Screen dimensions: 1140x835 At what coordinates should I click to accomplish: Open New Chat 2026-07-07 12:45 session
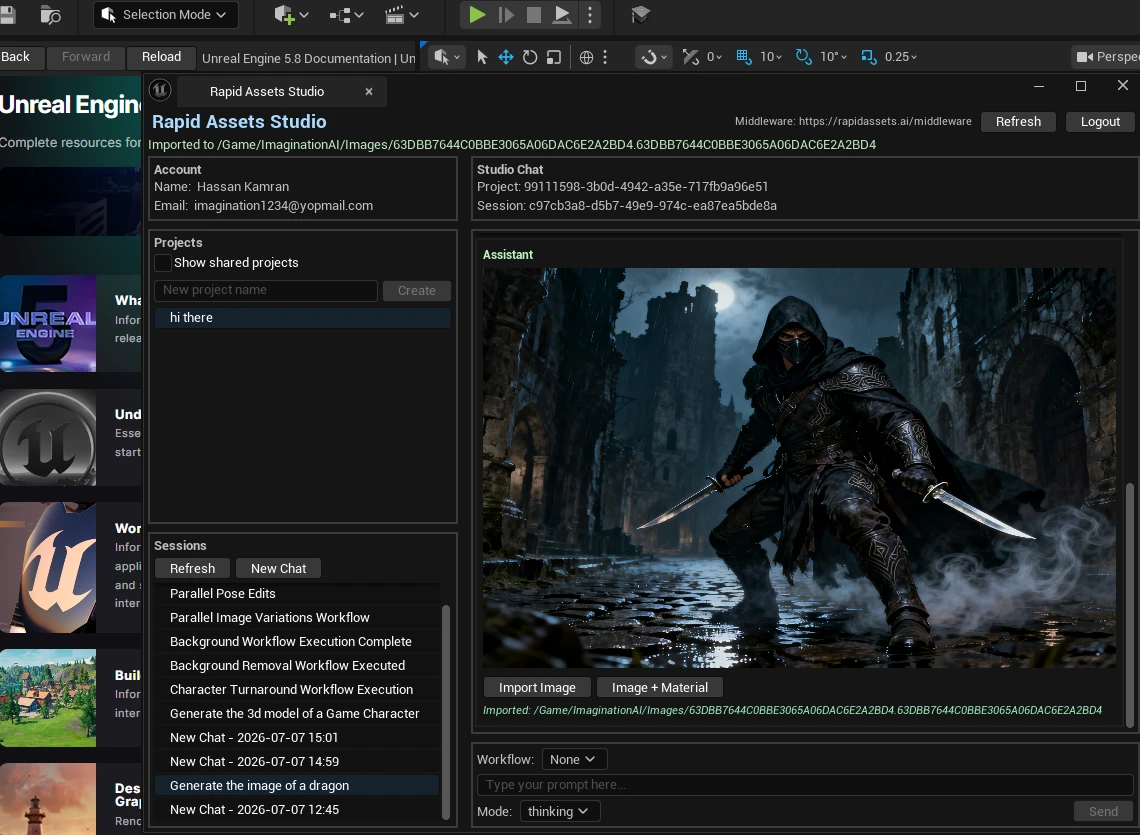pos(297,810)
